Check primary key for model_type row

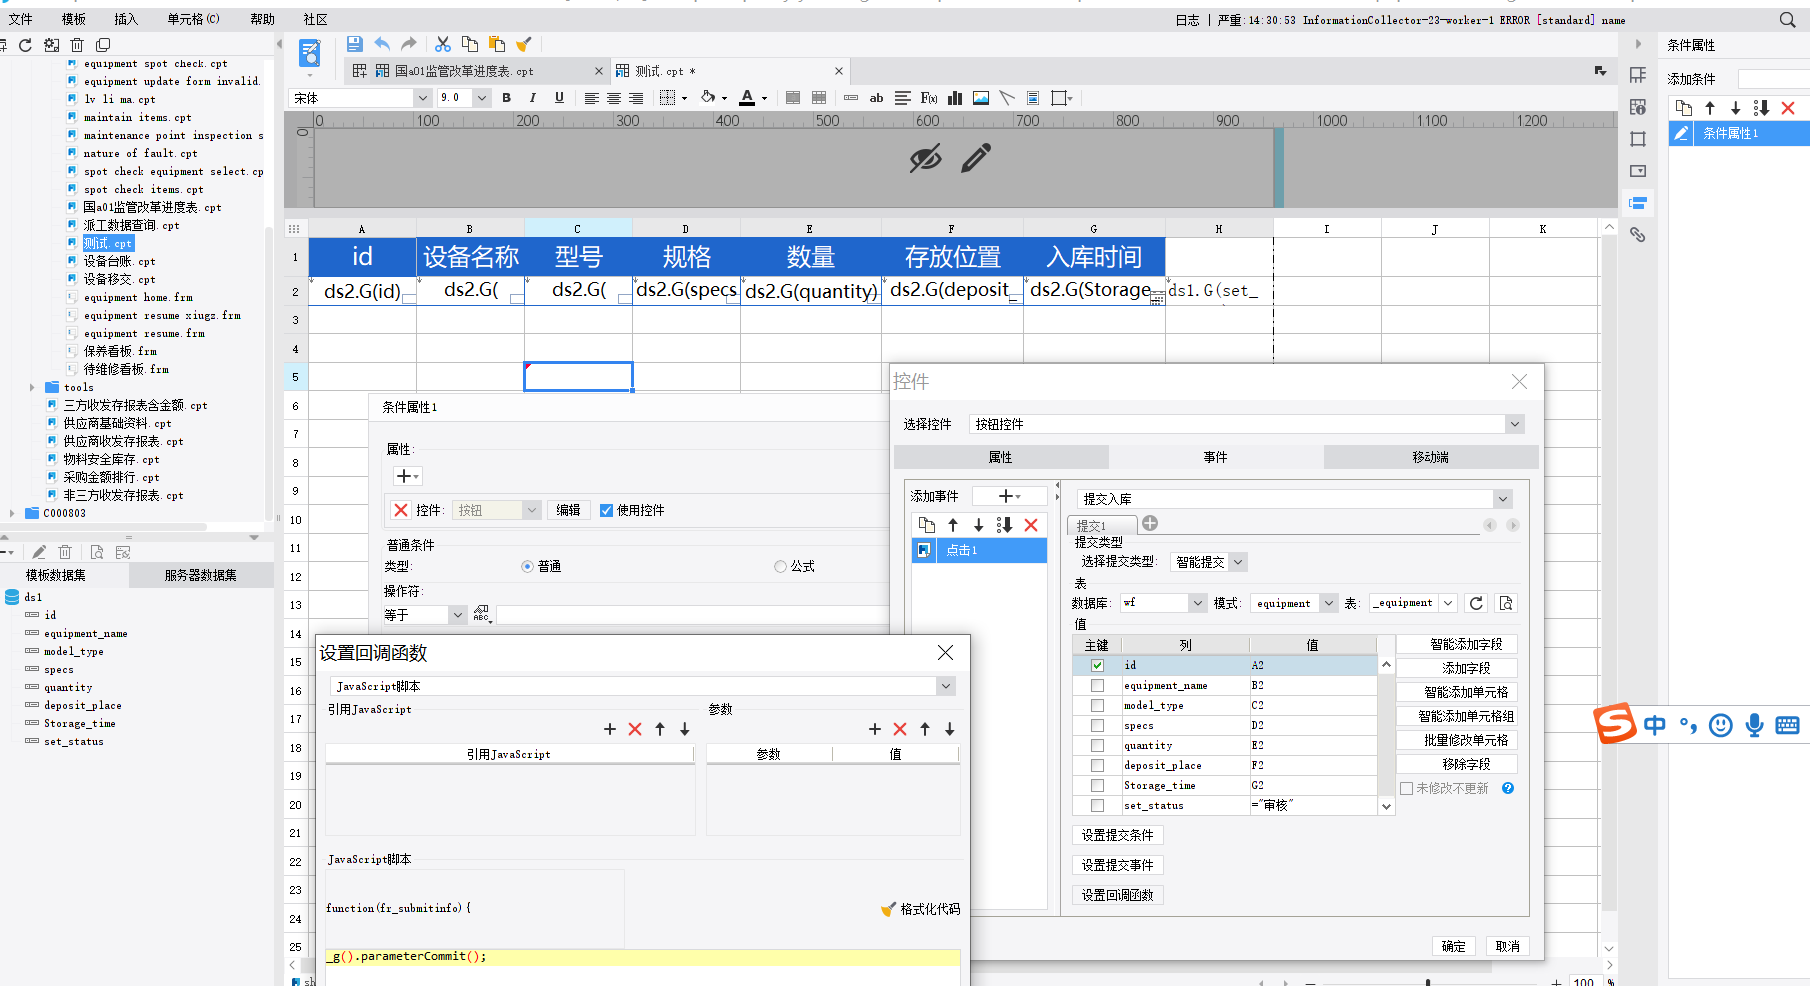pos(1097,705)
